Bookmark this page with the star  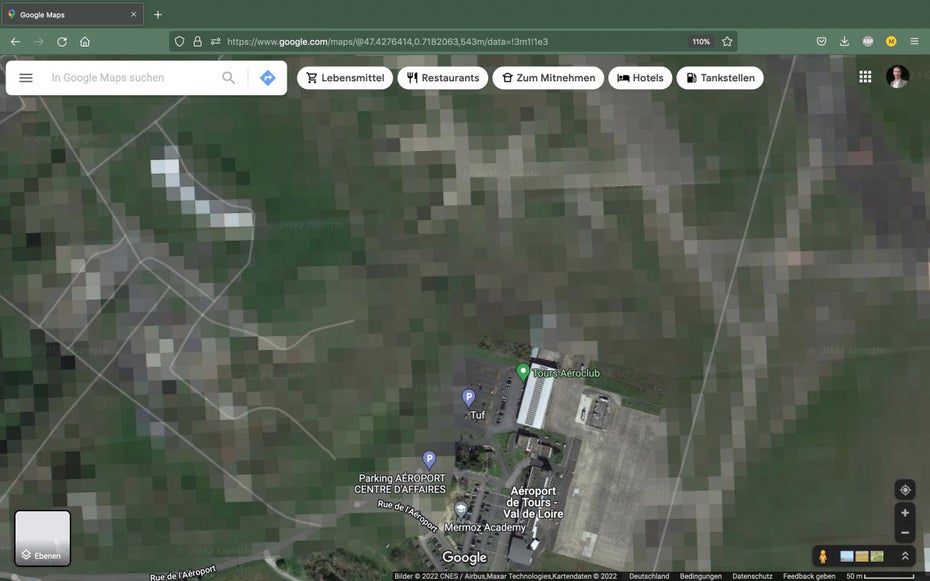[x=727, y=41]
